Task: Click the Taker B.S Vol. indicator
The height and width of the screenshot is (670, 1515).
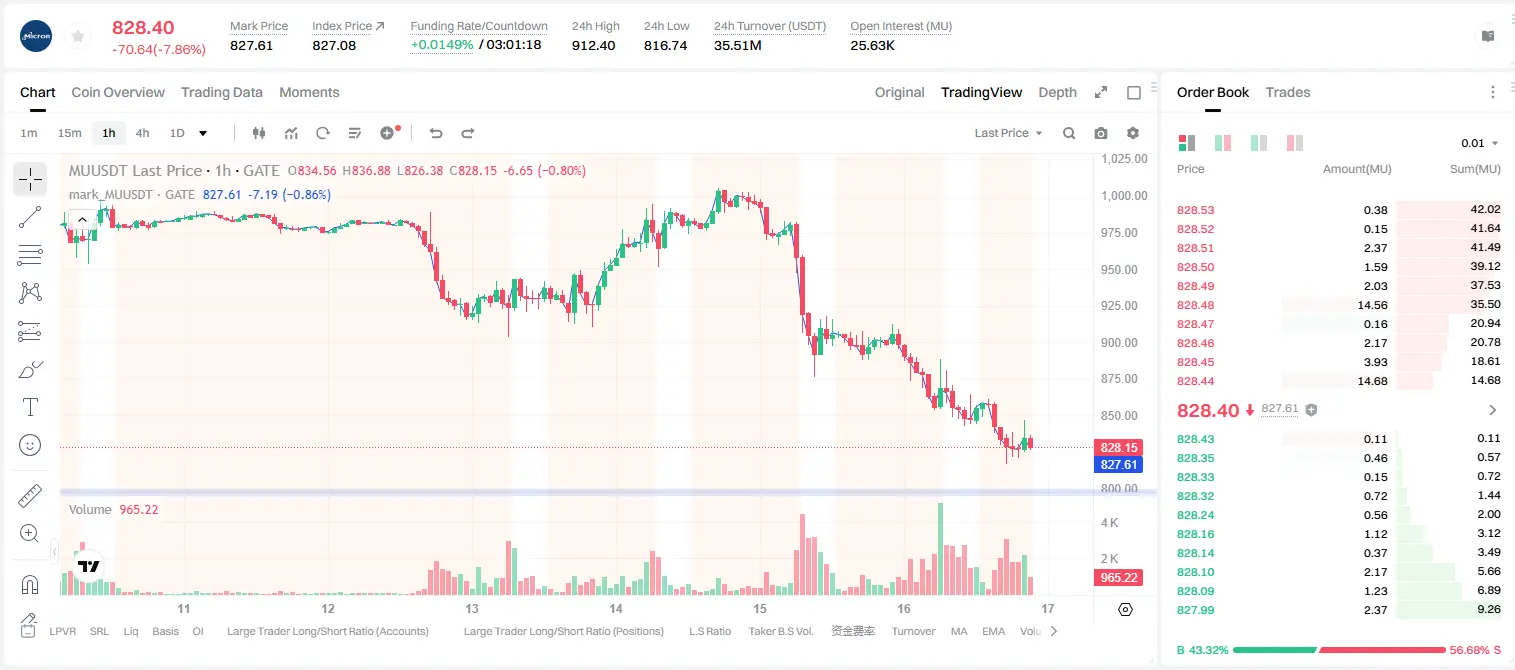Action: point(781,631)
